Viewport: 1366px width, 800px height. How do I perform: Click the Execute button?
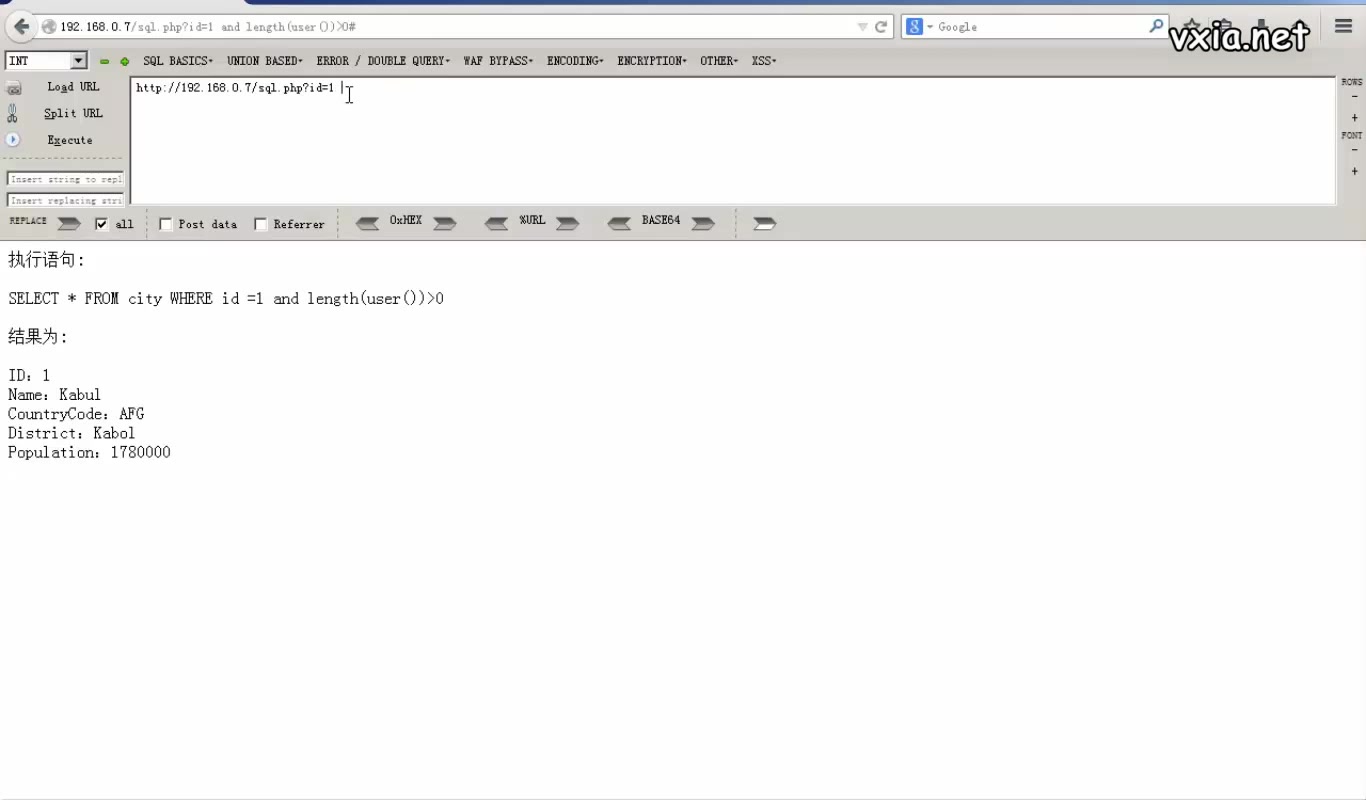pyautogui.click(x=70, y=140)
